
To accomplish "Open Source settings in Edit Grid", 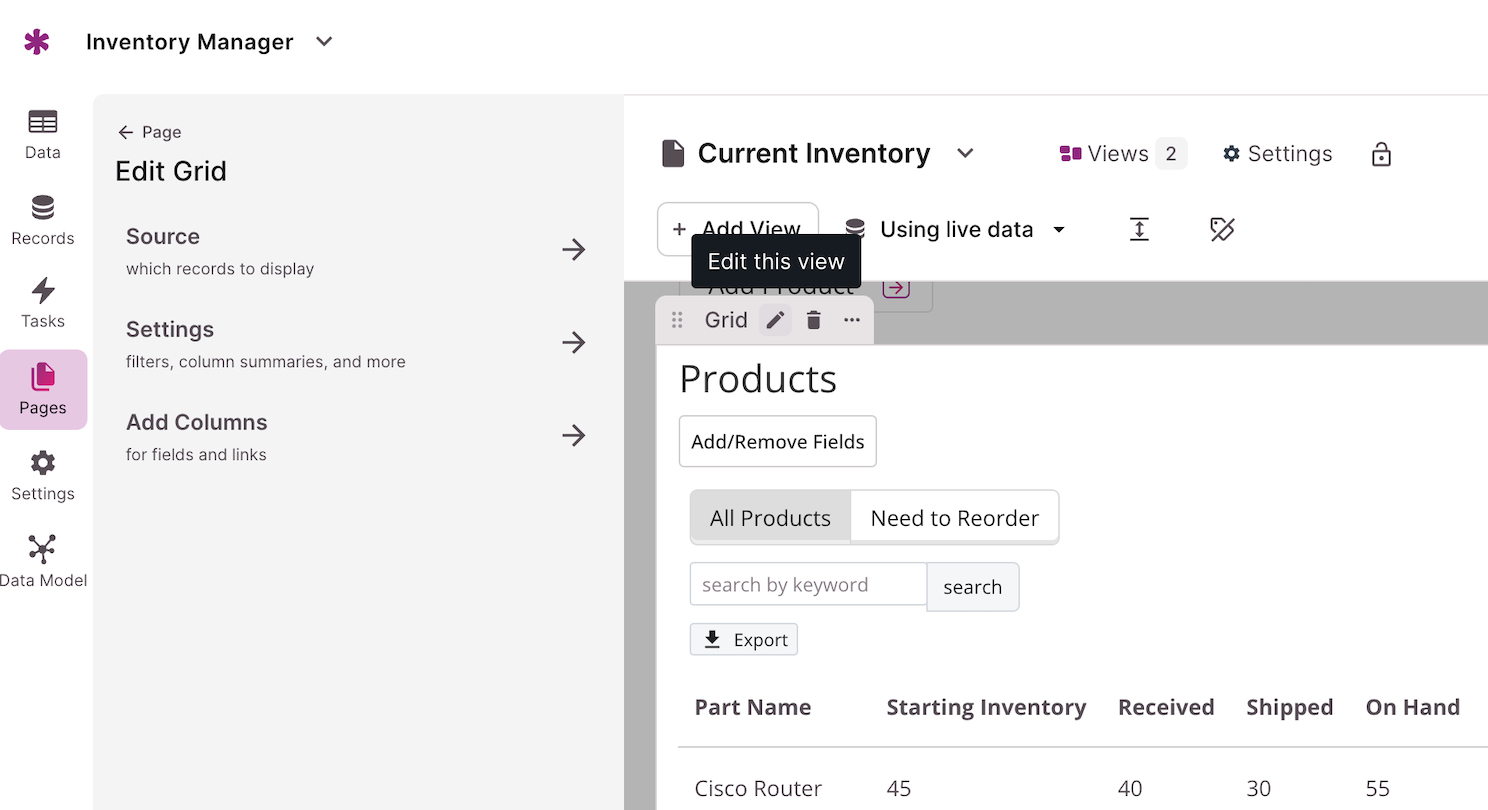I will pyautogui.click(x=355, y=249).
